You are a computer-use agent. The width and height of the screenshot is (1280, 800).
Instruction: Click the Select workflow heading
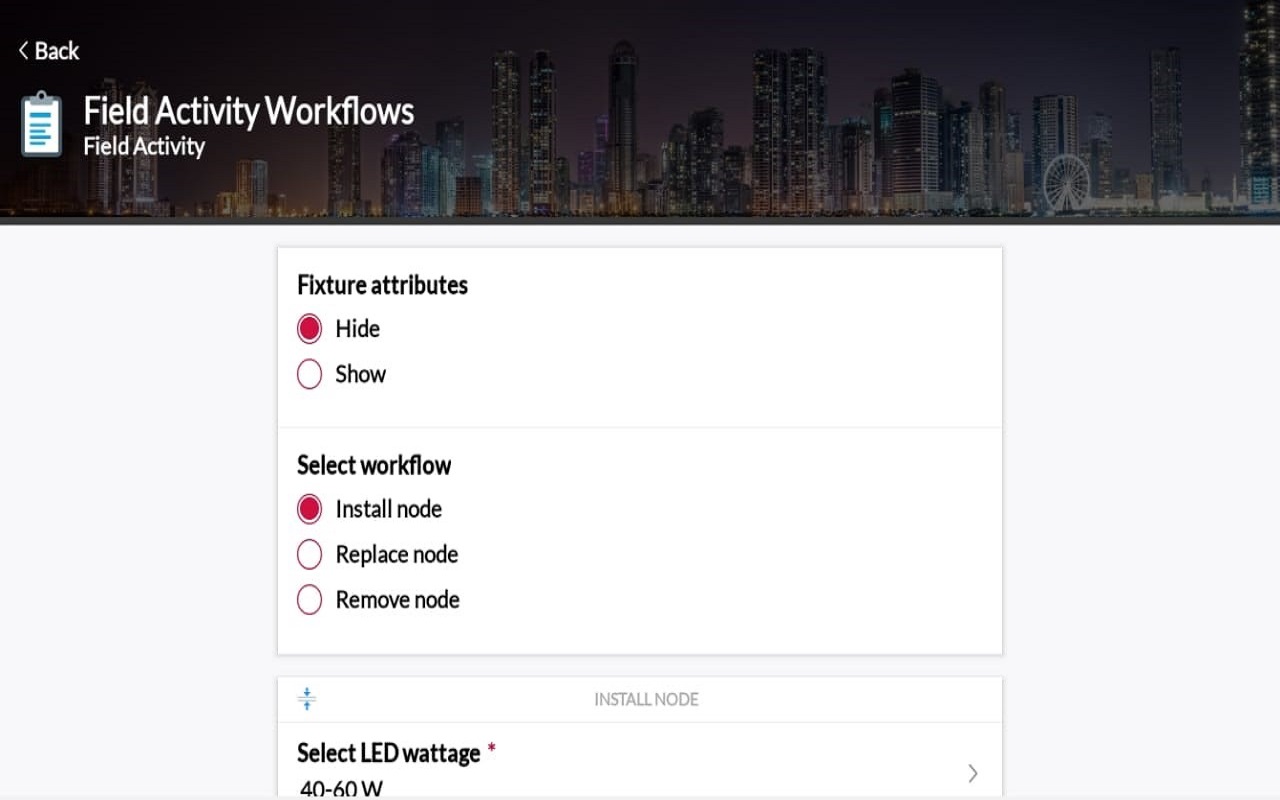[x=374, y=465]
